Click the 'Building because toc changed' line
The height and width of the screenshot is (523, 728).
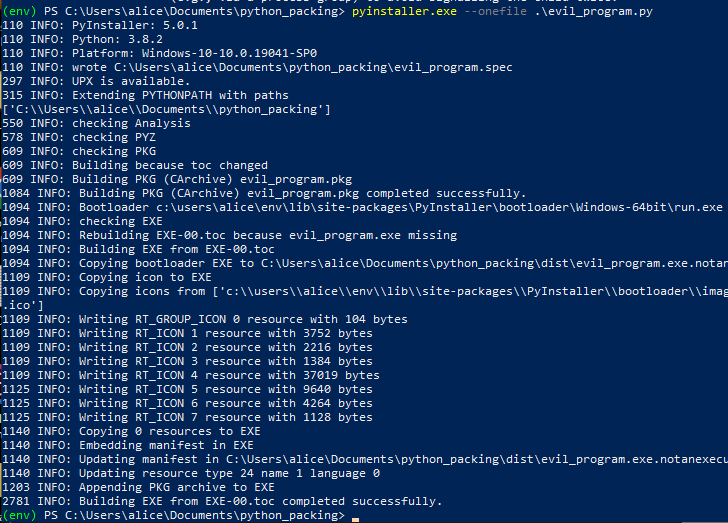click(x=135, y=165)
